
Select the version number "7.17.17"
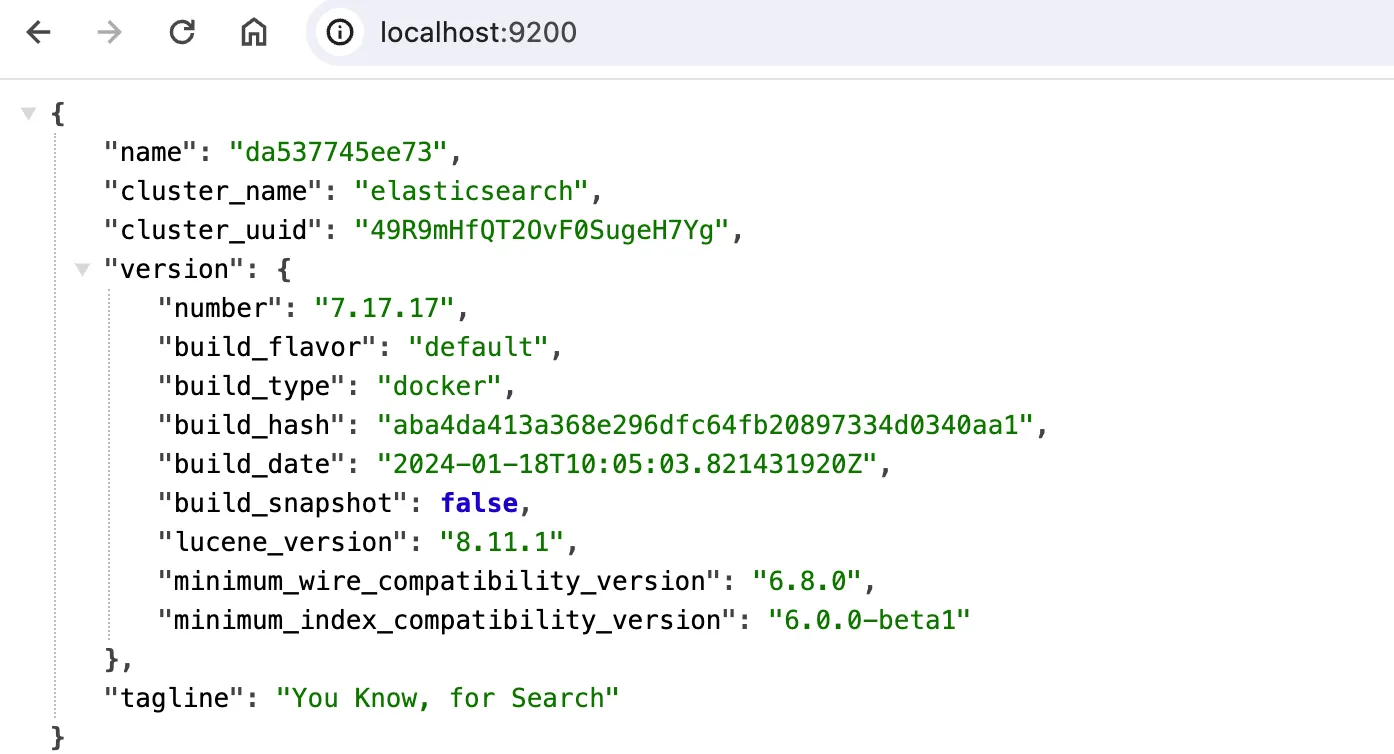tap(385, 308)
